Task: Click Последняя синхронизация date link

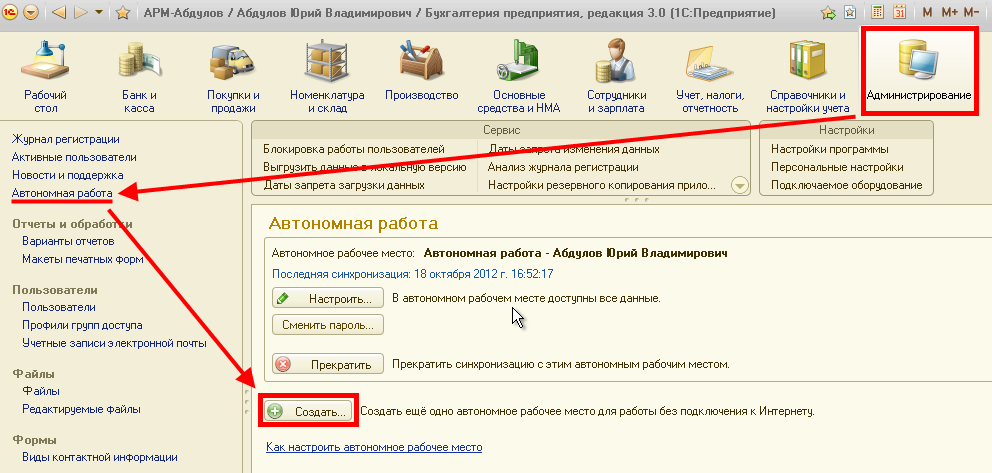Action: (413, 274)
